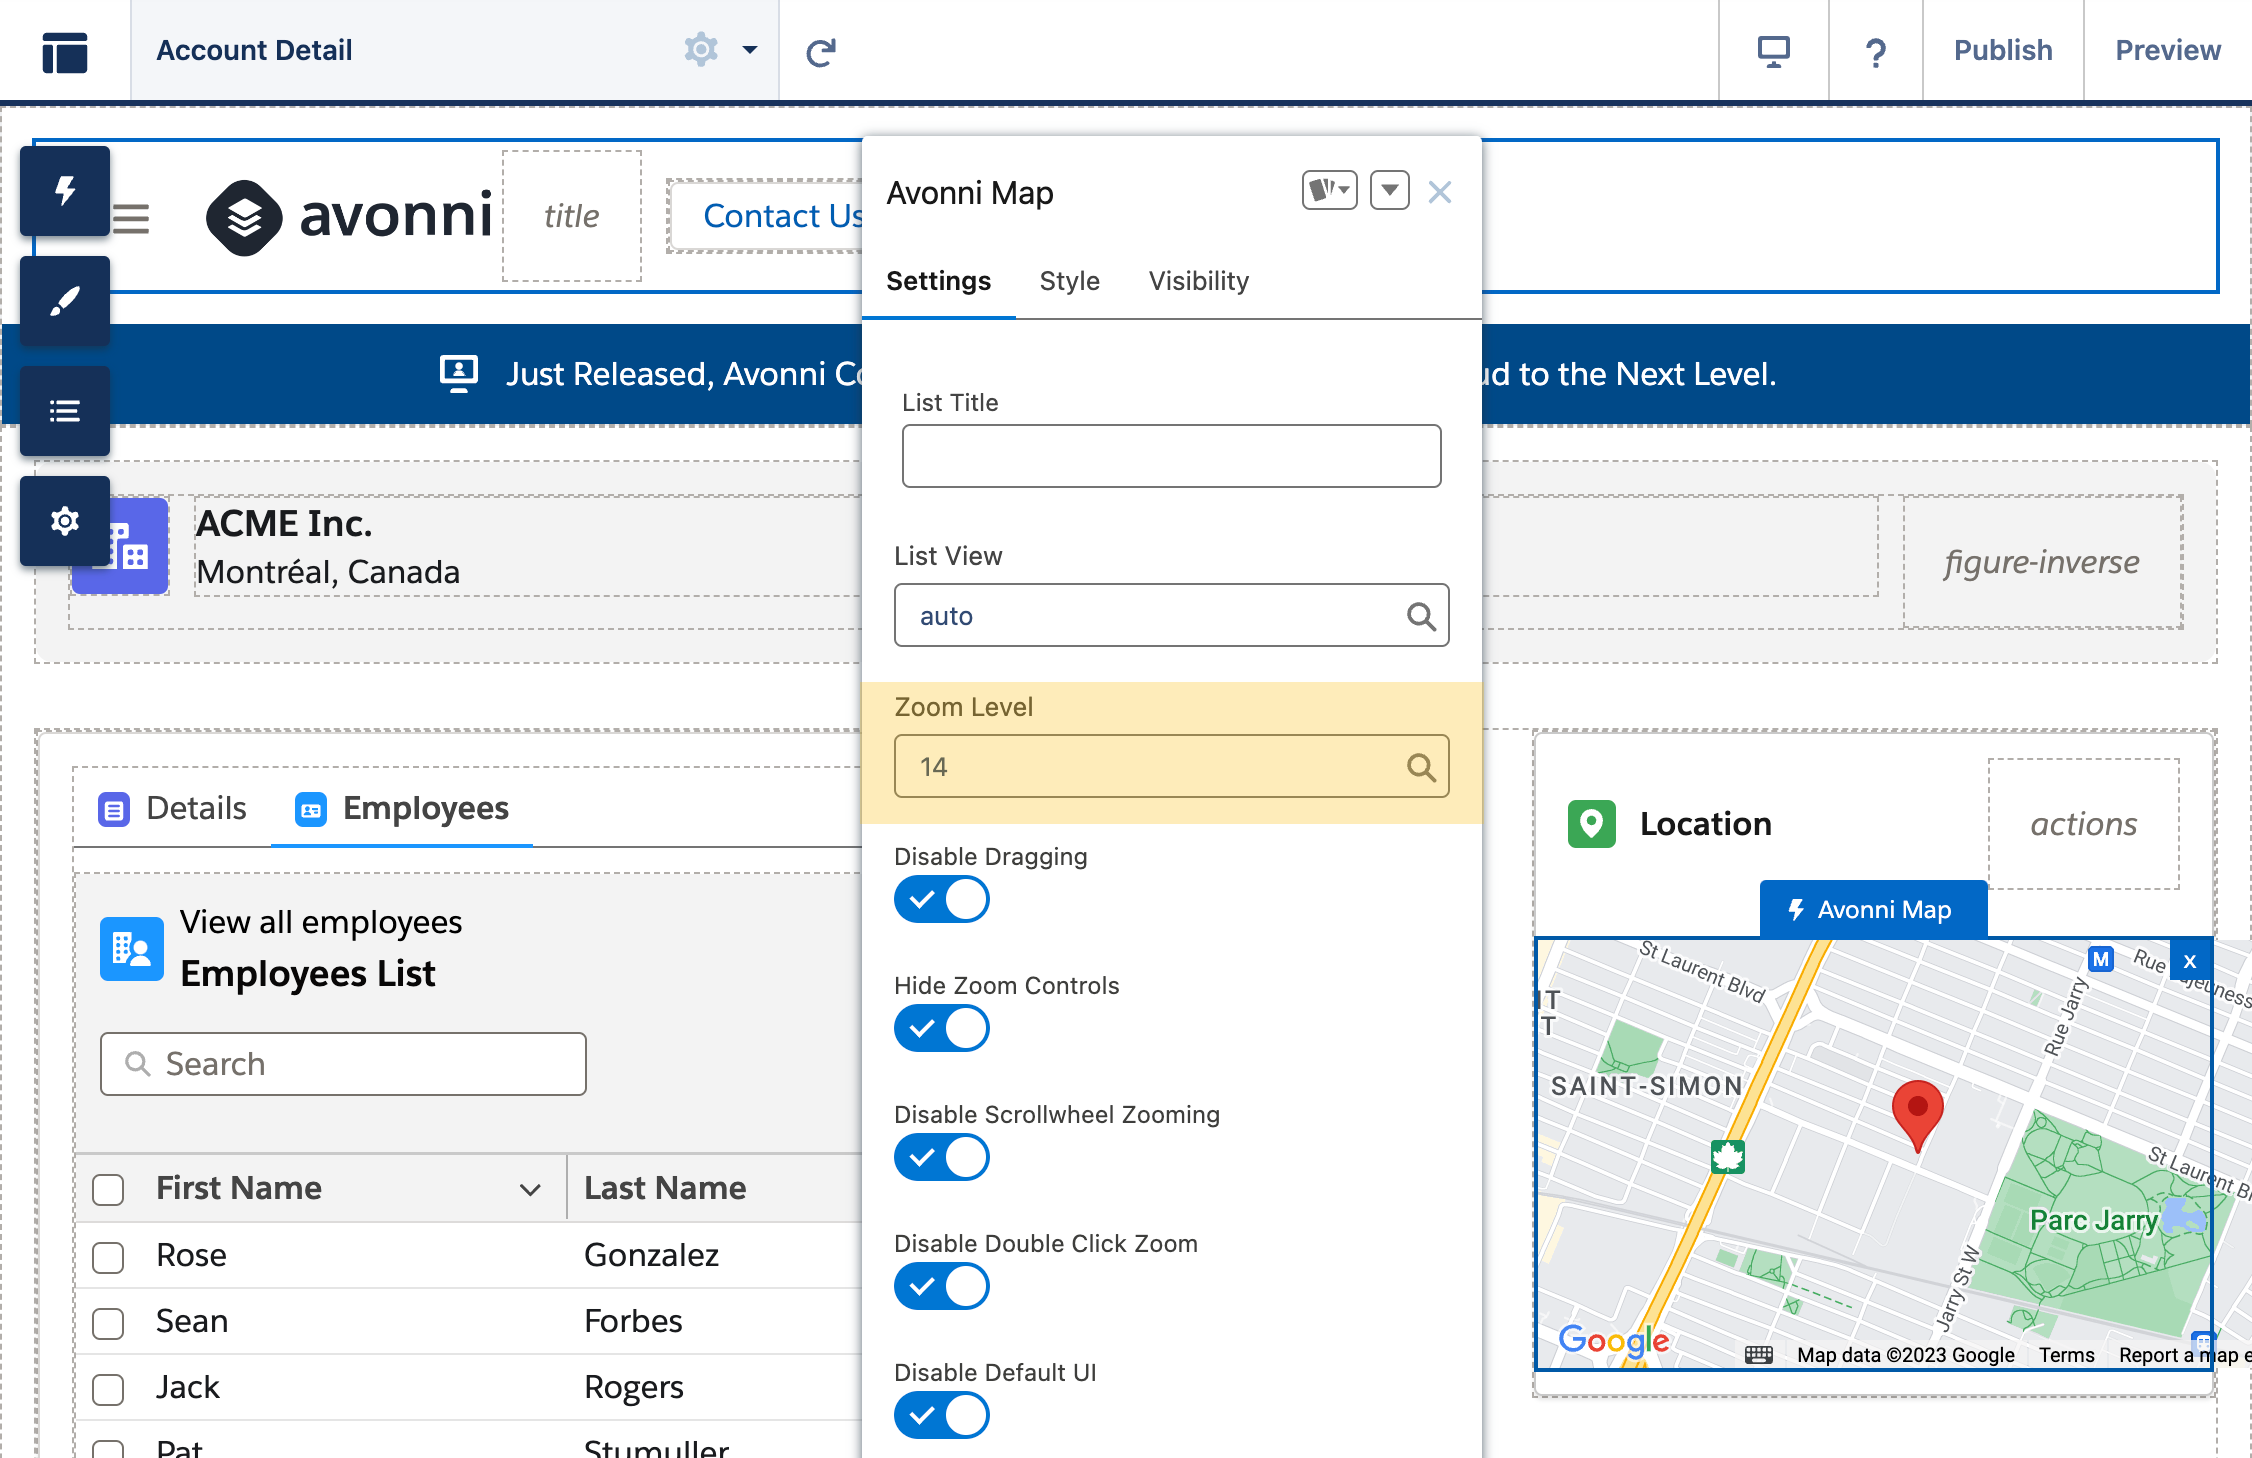Screen dimensions: 2252x1458
Task: Toggle the Disable Dragging switch
Action: pos(941,899)
